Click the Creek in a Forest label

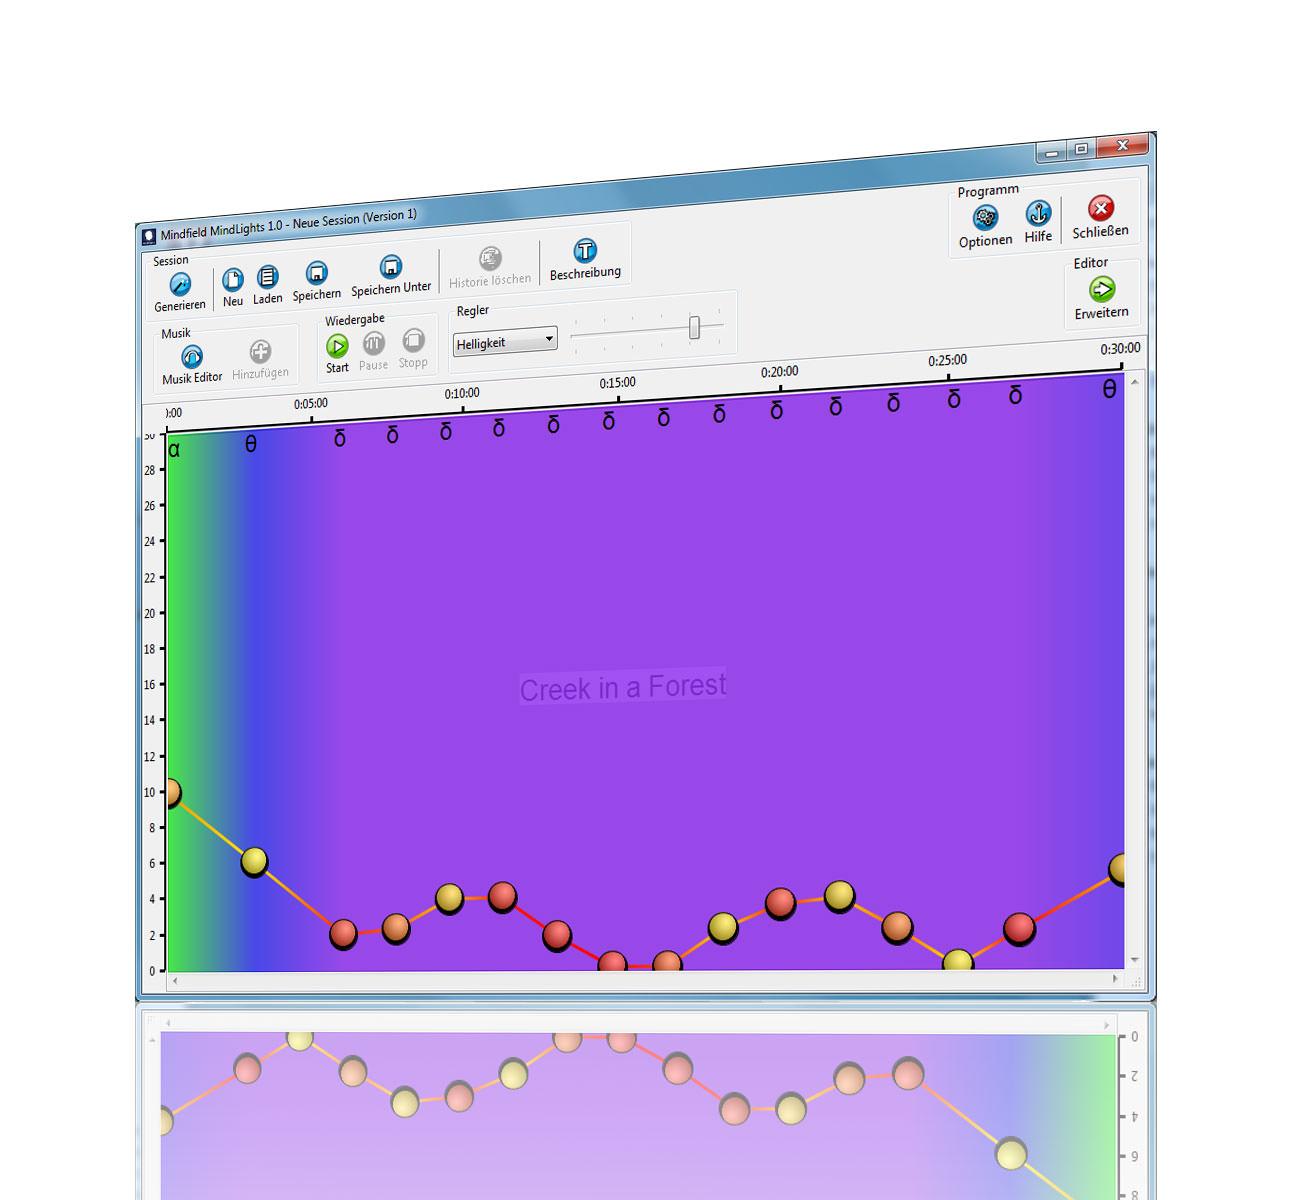[x=623, y=687]
